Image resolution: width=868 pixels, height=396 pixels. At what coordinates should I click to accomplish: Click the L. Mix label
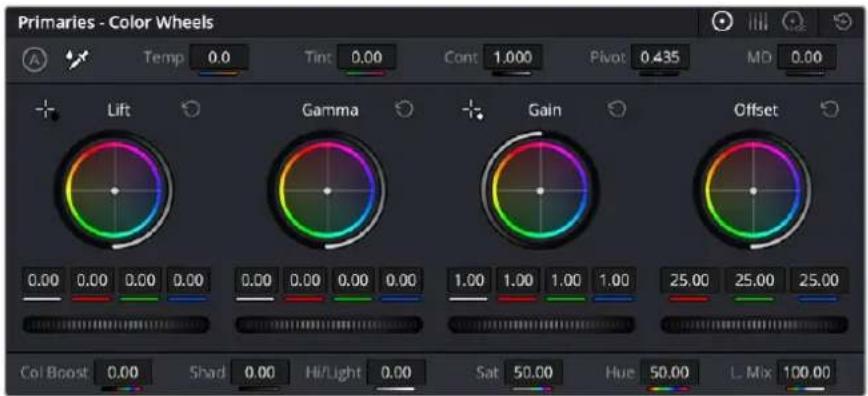tap(750, 372)
